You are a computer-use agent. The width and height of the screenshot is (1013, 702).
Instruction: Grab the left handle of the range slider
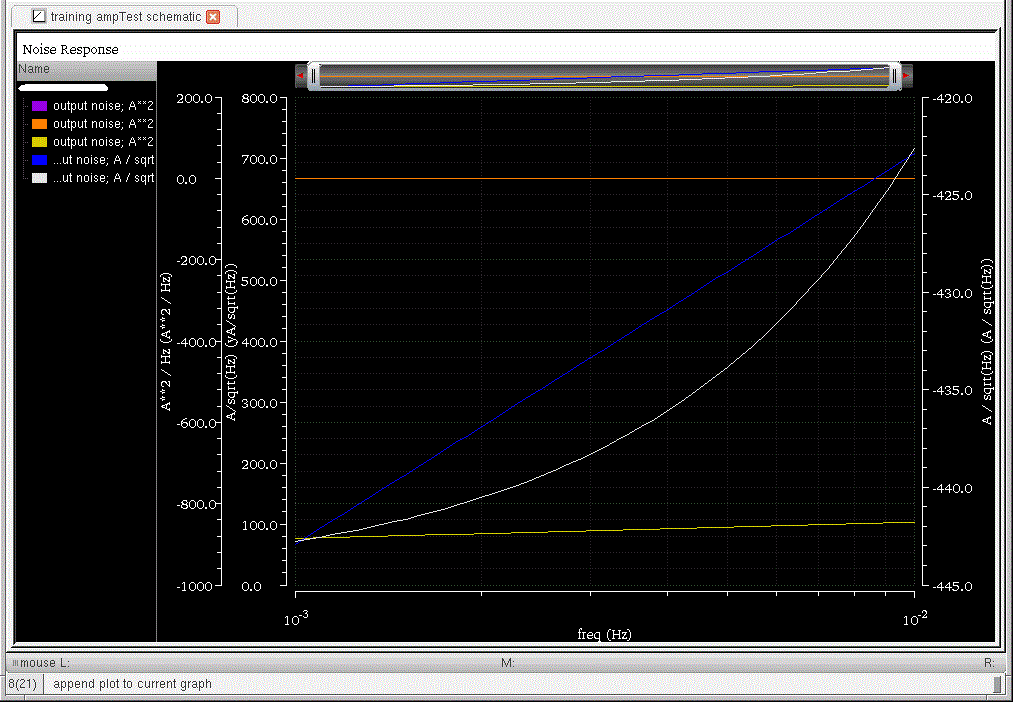[x=314, y=75]
